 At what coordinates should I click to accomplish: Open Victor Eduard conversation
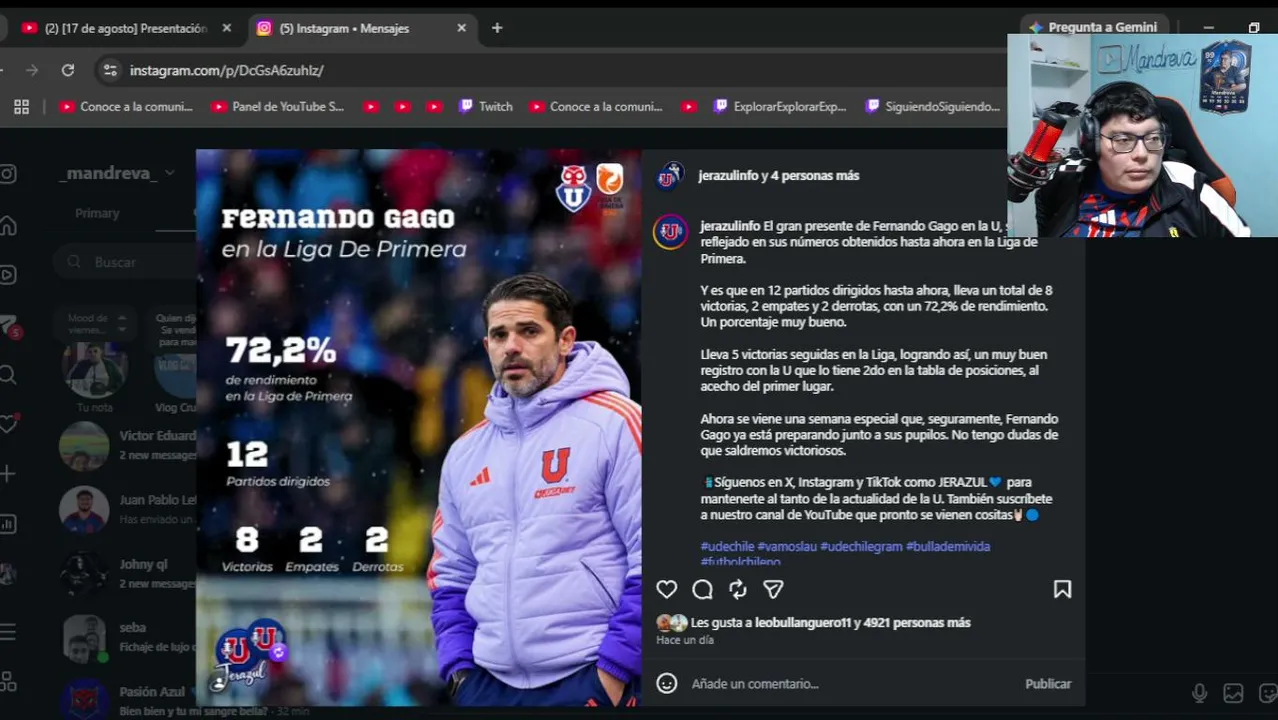(127, 446)
